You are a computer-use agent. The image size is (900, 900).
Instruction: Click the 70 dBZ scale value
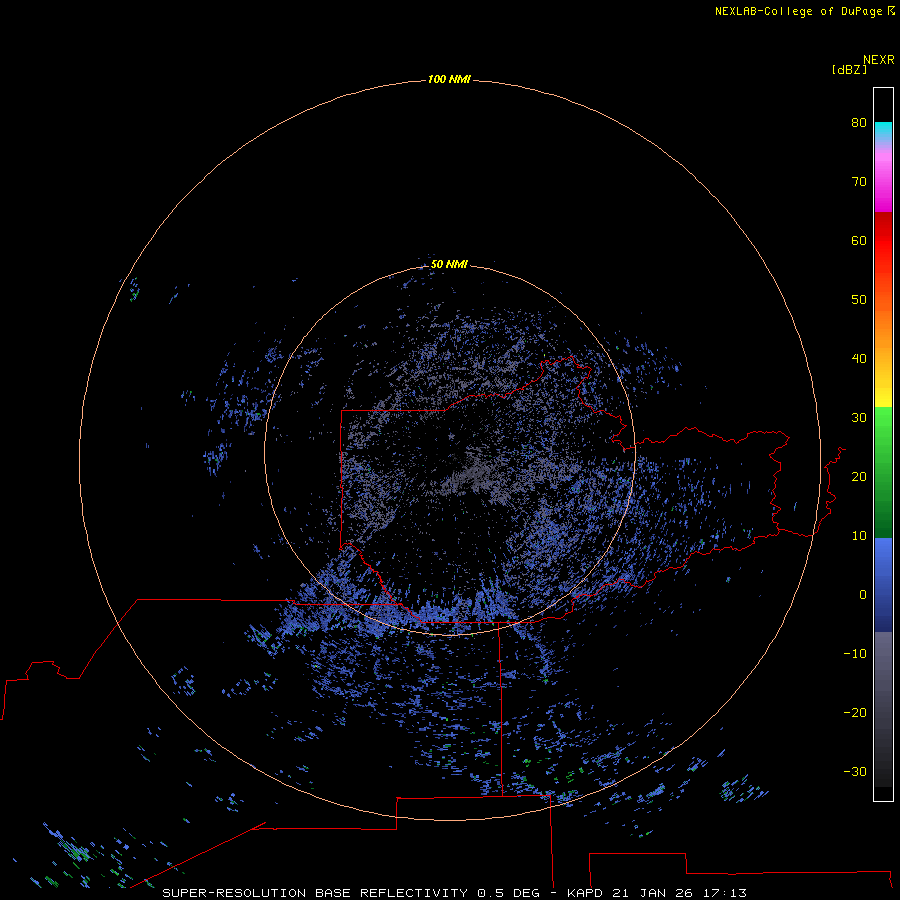tap(859, 181)
